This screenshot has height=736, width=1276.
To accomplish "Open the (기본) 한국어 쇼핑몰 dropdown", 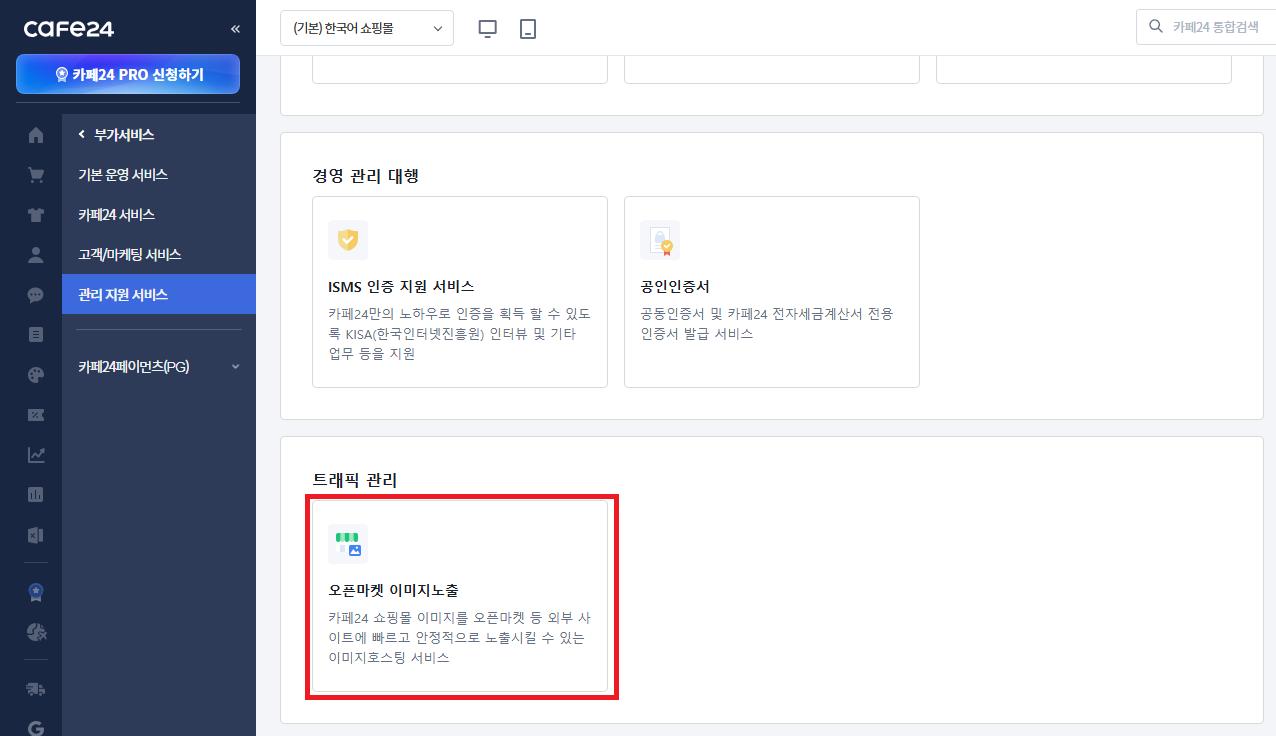I will point(367,28).
